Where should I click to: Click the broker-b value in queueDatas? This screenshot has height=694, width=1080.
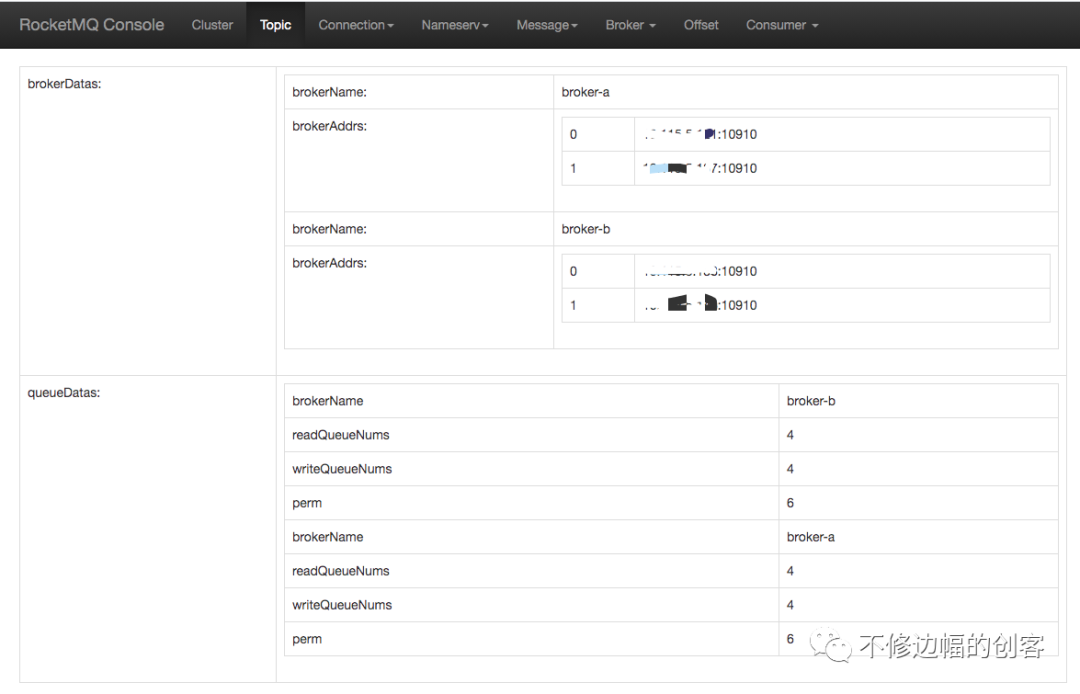[x=811, y=401]
